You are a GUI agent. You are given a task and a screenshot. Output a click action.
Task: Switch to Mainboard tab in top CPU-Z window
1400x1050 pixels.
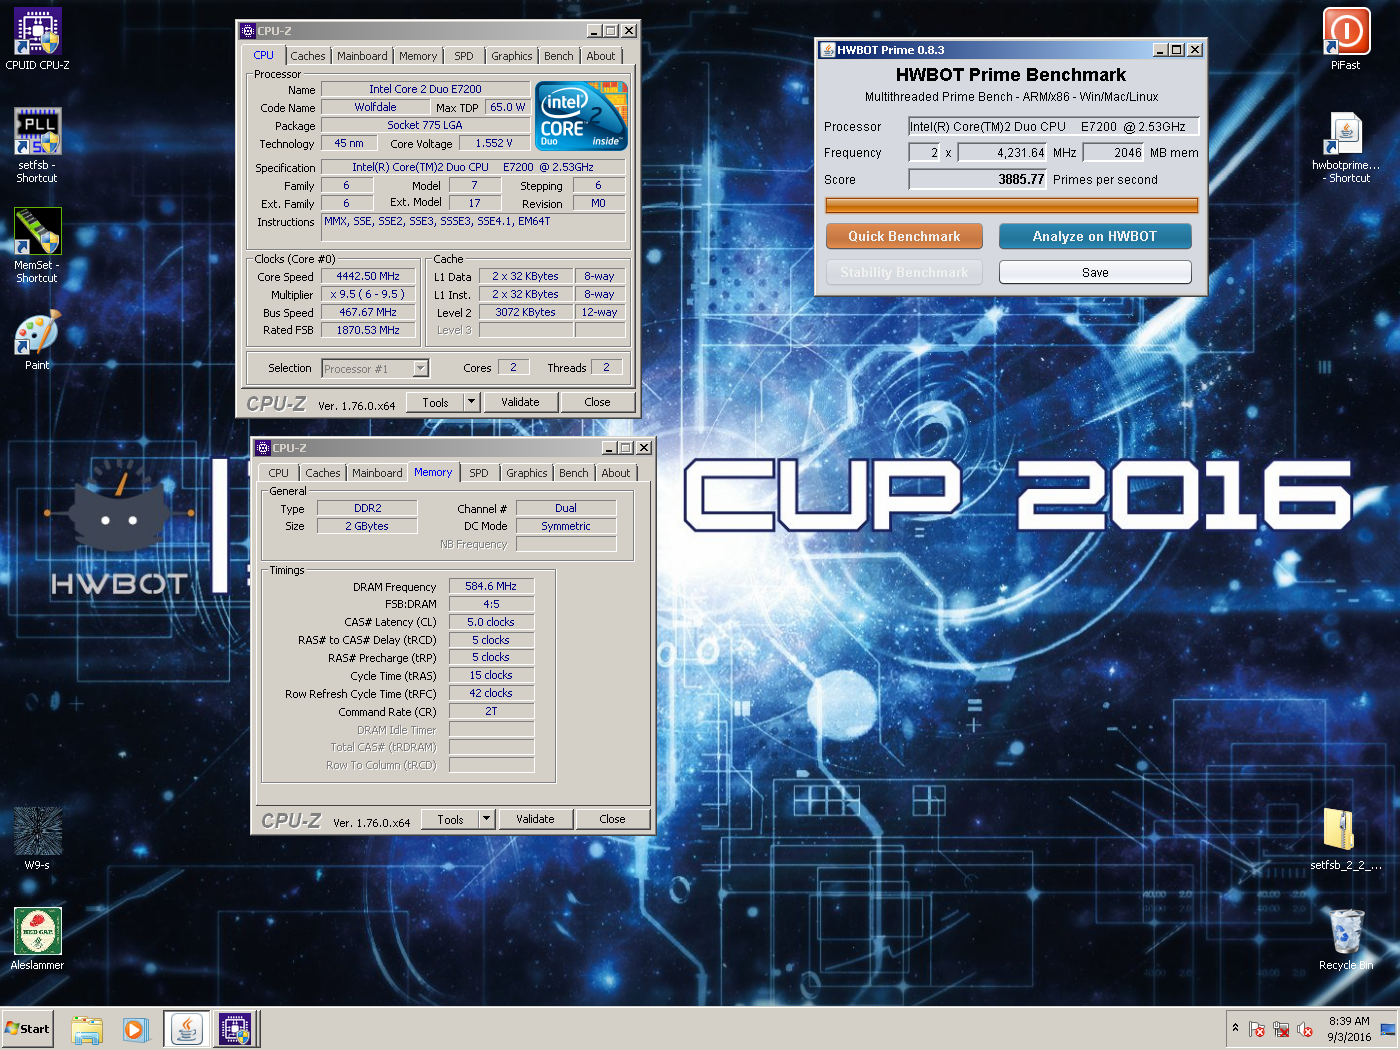coord(362,56)
